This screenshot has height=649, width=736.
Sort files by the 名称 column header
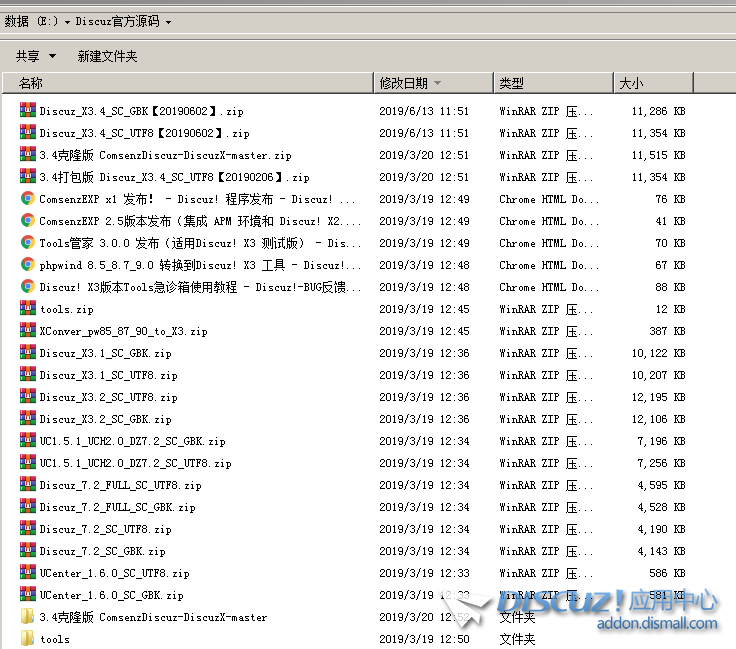tap(188, 83)
